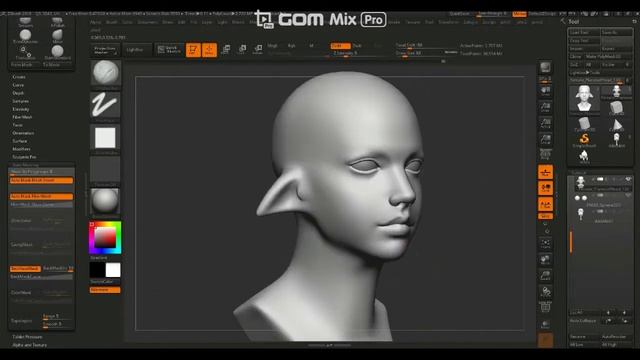Click the Frame icon in right shelf
The image size is (640, 360).
(545, 243)
